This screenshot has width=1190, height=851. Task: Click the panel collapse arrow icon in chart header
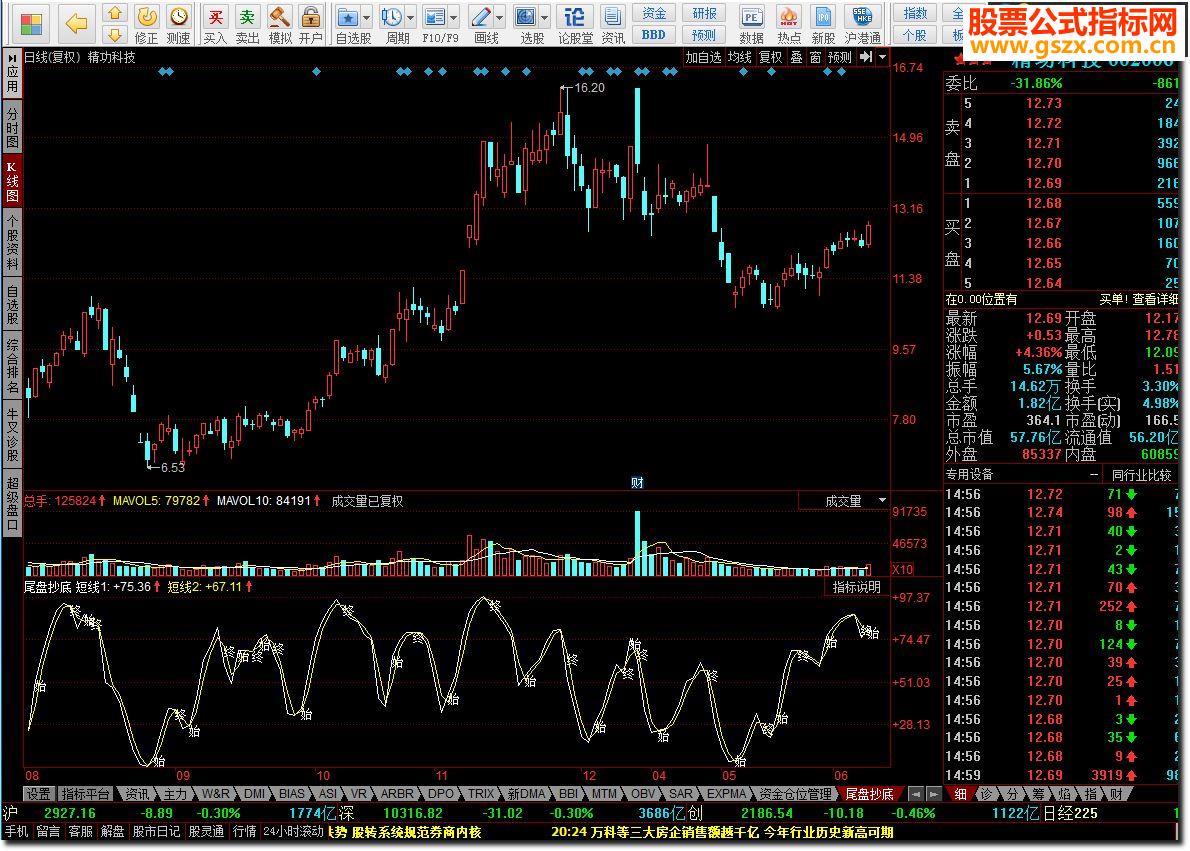click(866, 57)
